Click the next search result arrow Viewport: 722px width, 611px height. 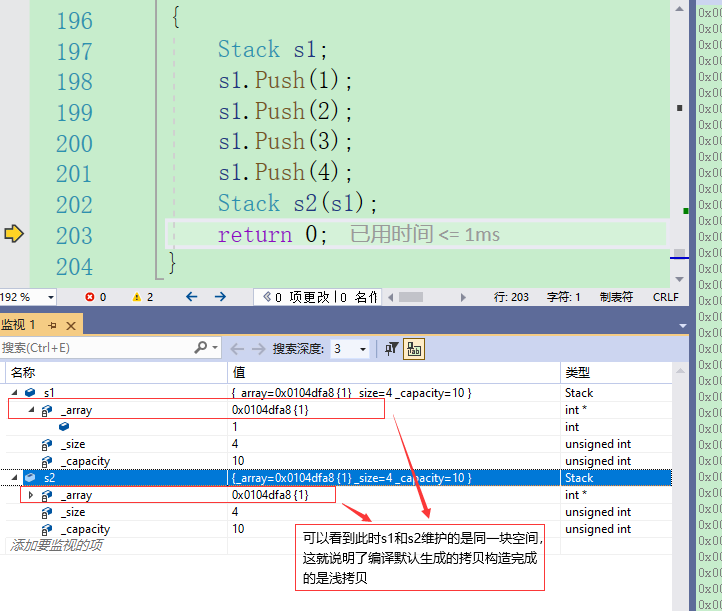tap(258, 349)
